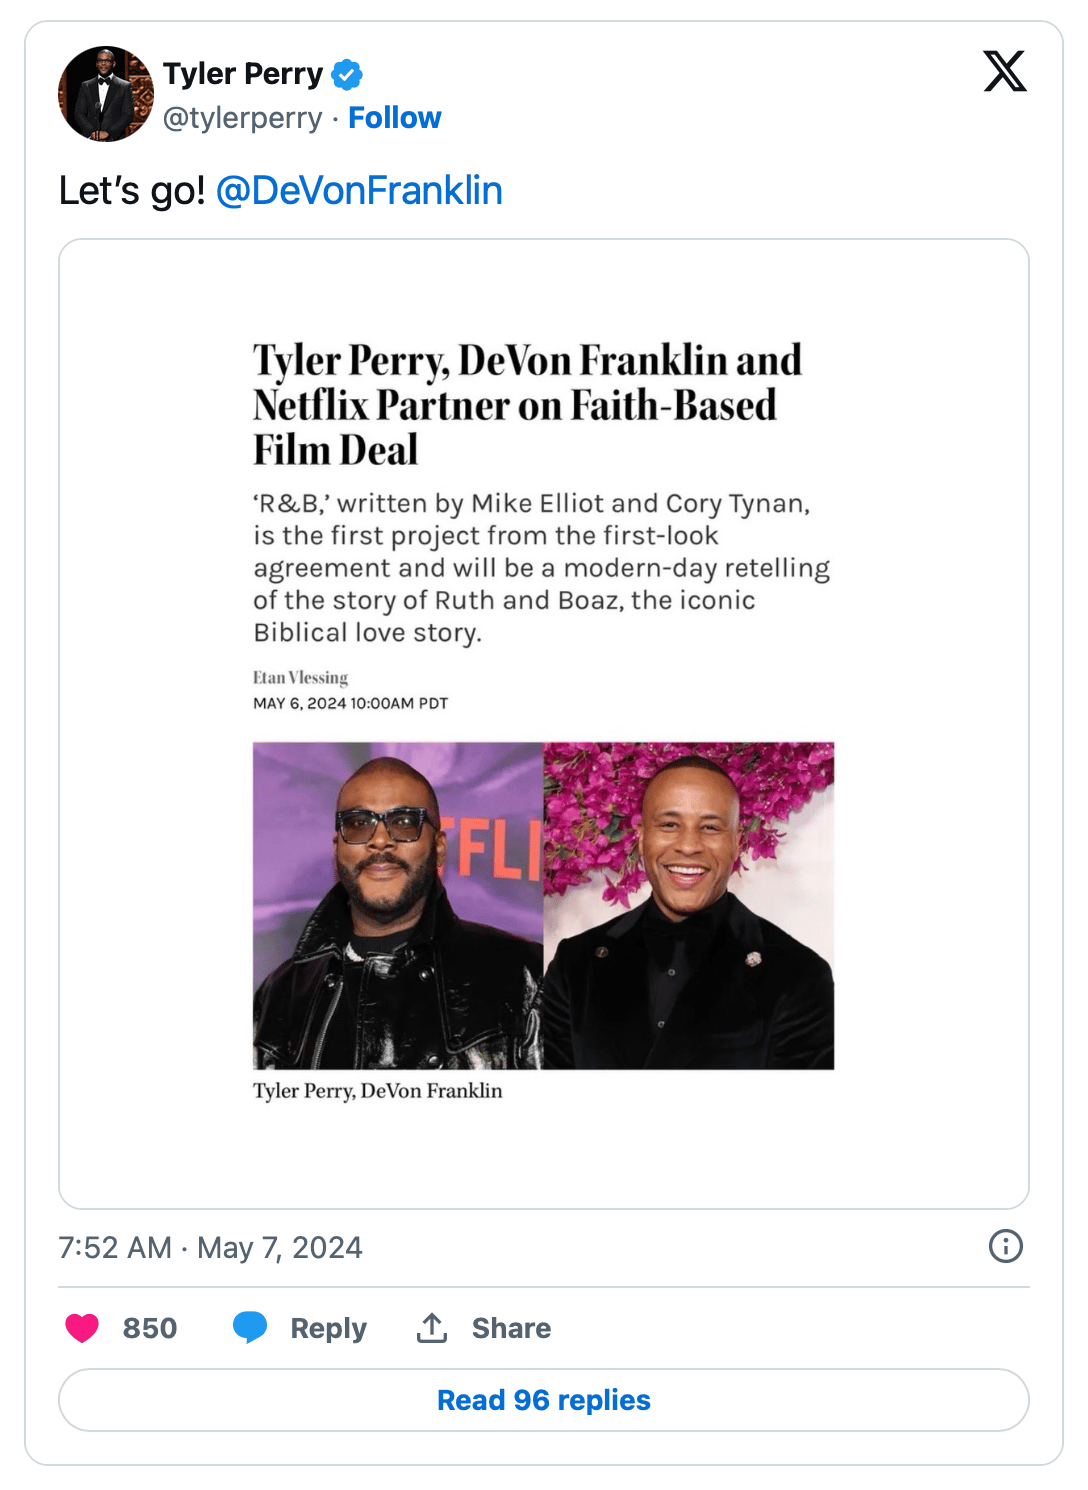Click the blue reply bubble icon

click(250, 1327)
